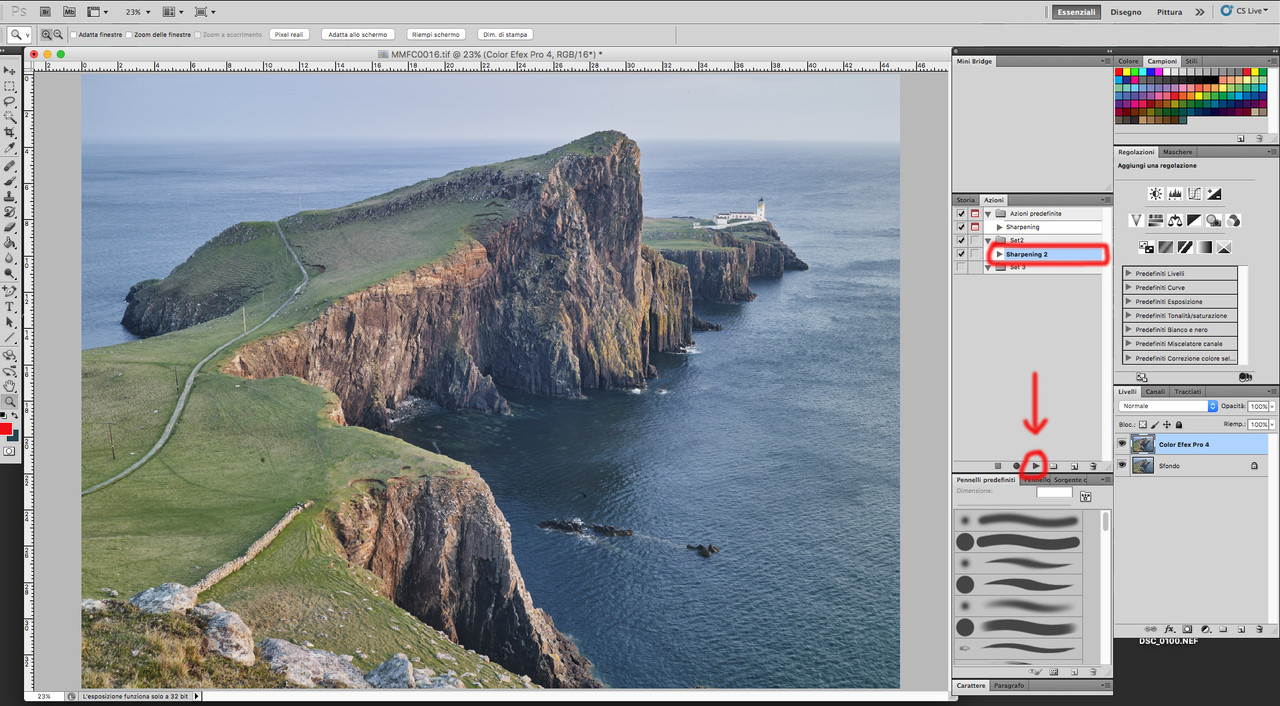1280x706 pixels.
Task: Select the Crop tool in the toolbar
Action: [10, 132]
